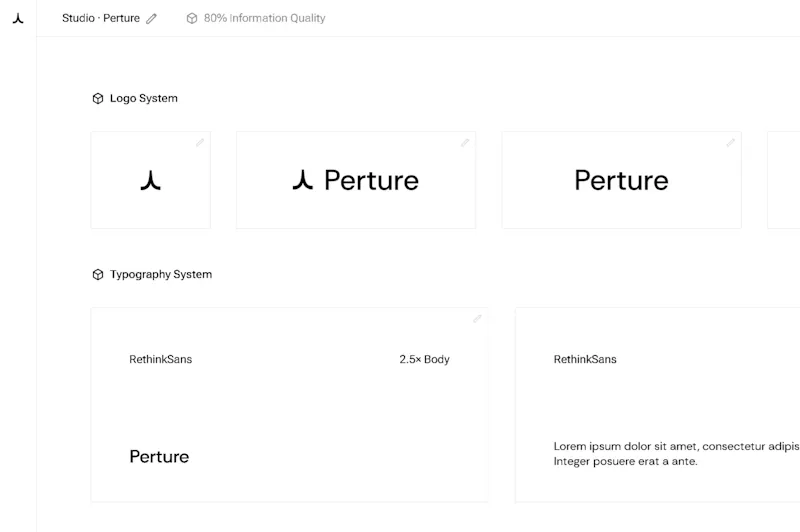Viewport: 800px width, 532px height.
Task: Edit the symbol-only logo card pencil icon
Action: [200, 142]
